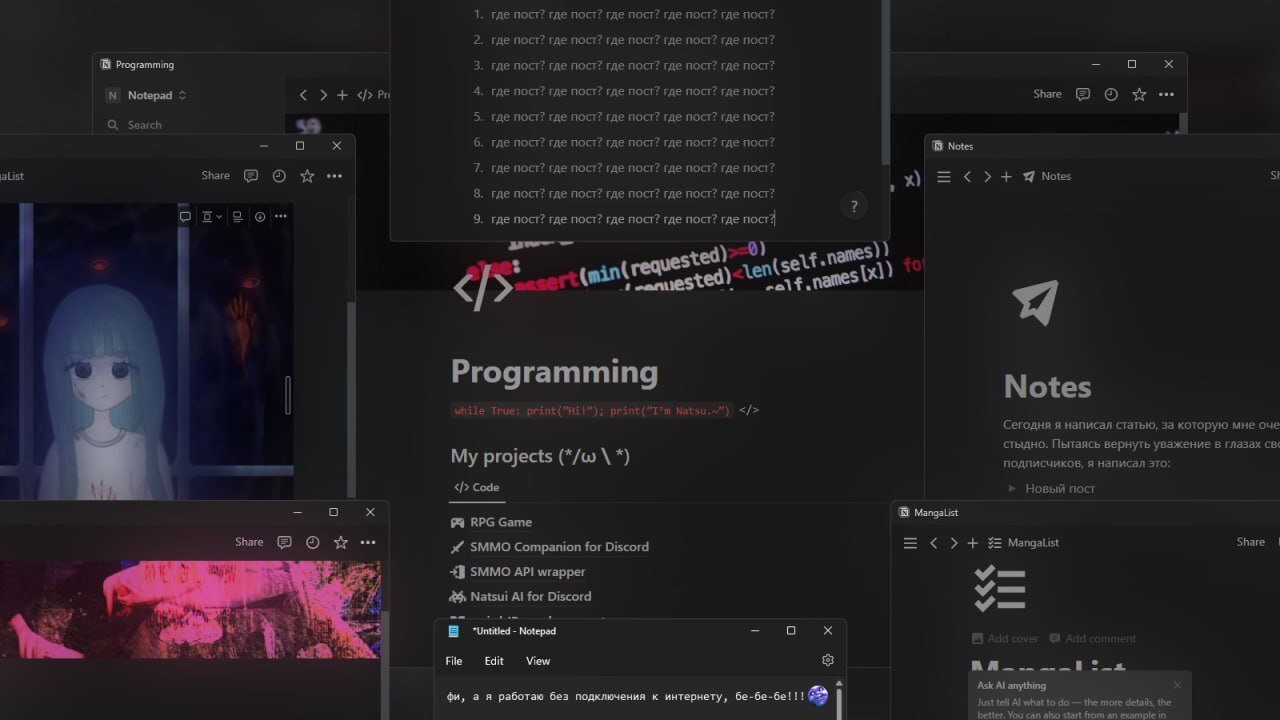
Task: Open the File menu in Notepad
Action: pyautogui.click(x=454, y=661)
